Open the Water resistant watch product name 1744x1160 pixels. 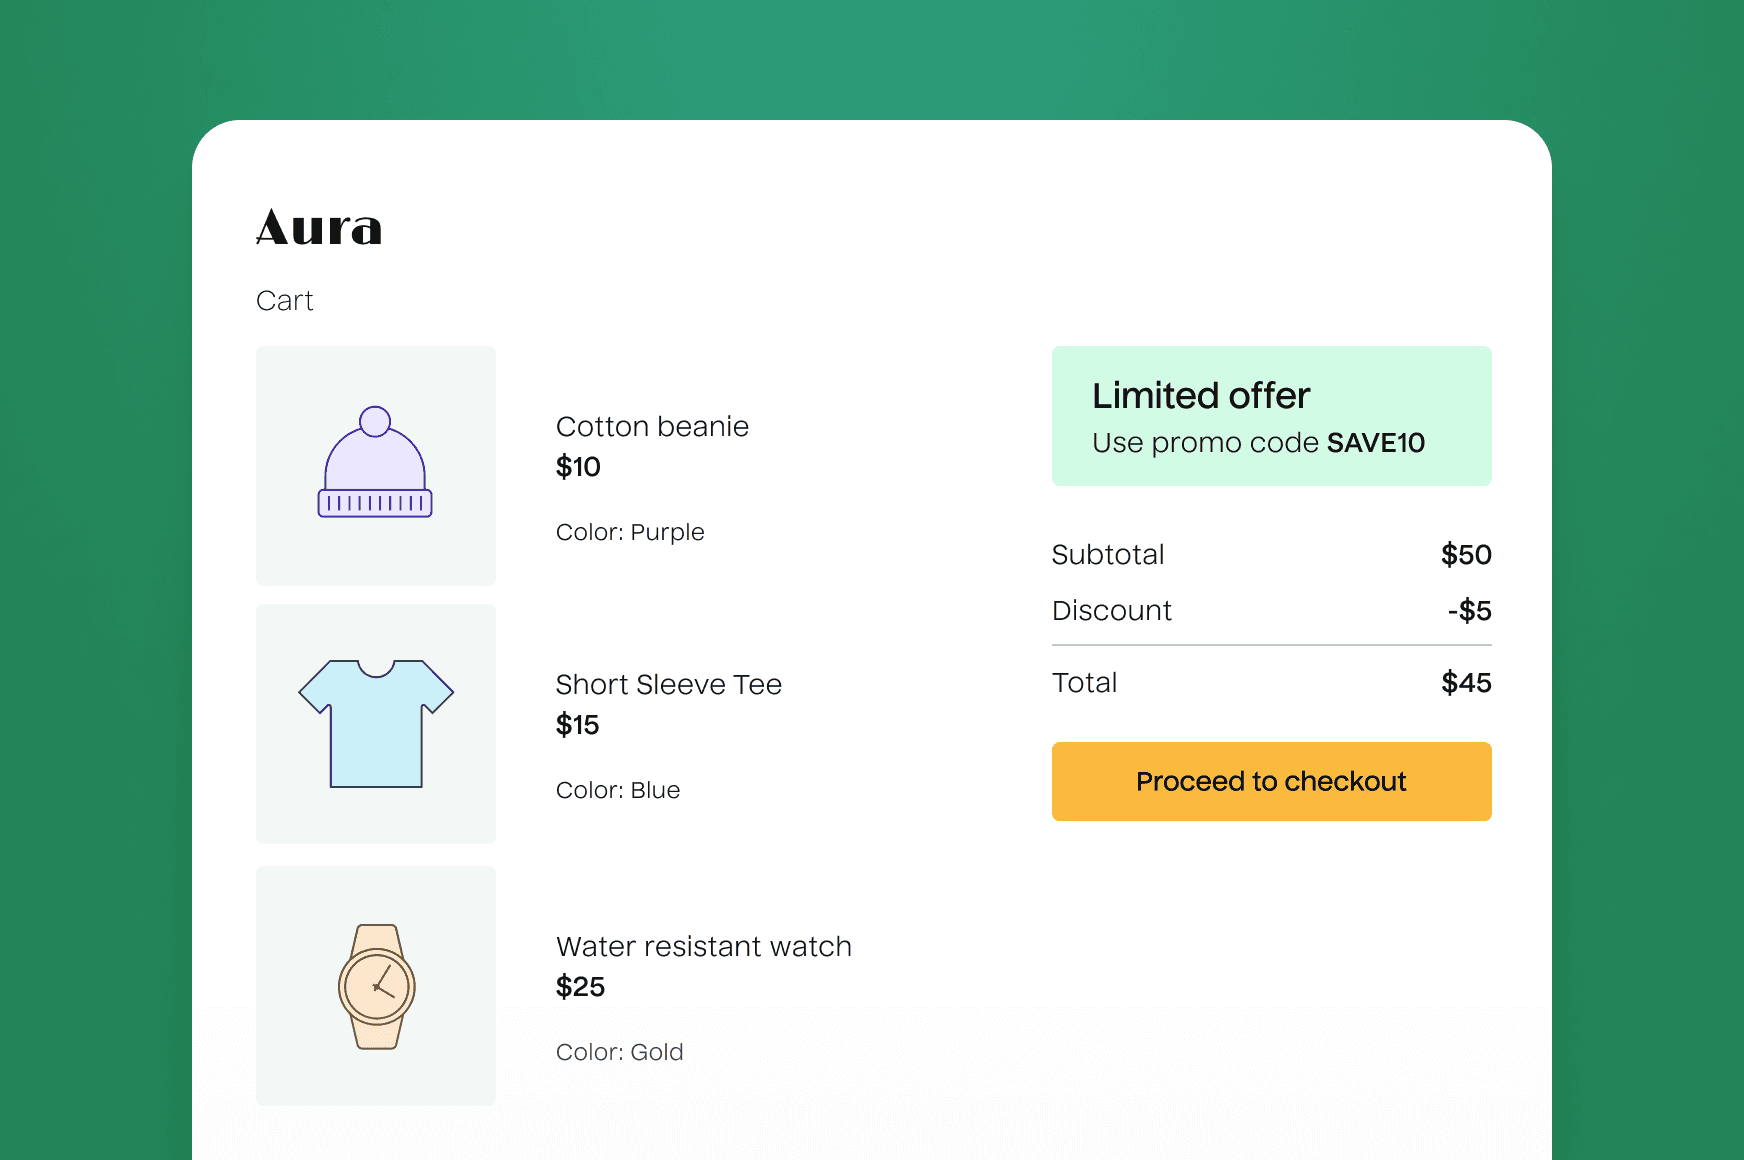click(704, 946)
